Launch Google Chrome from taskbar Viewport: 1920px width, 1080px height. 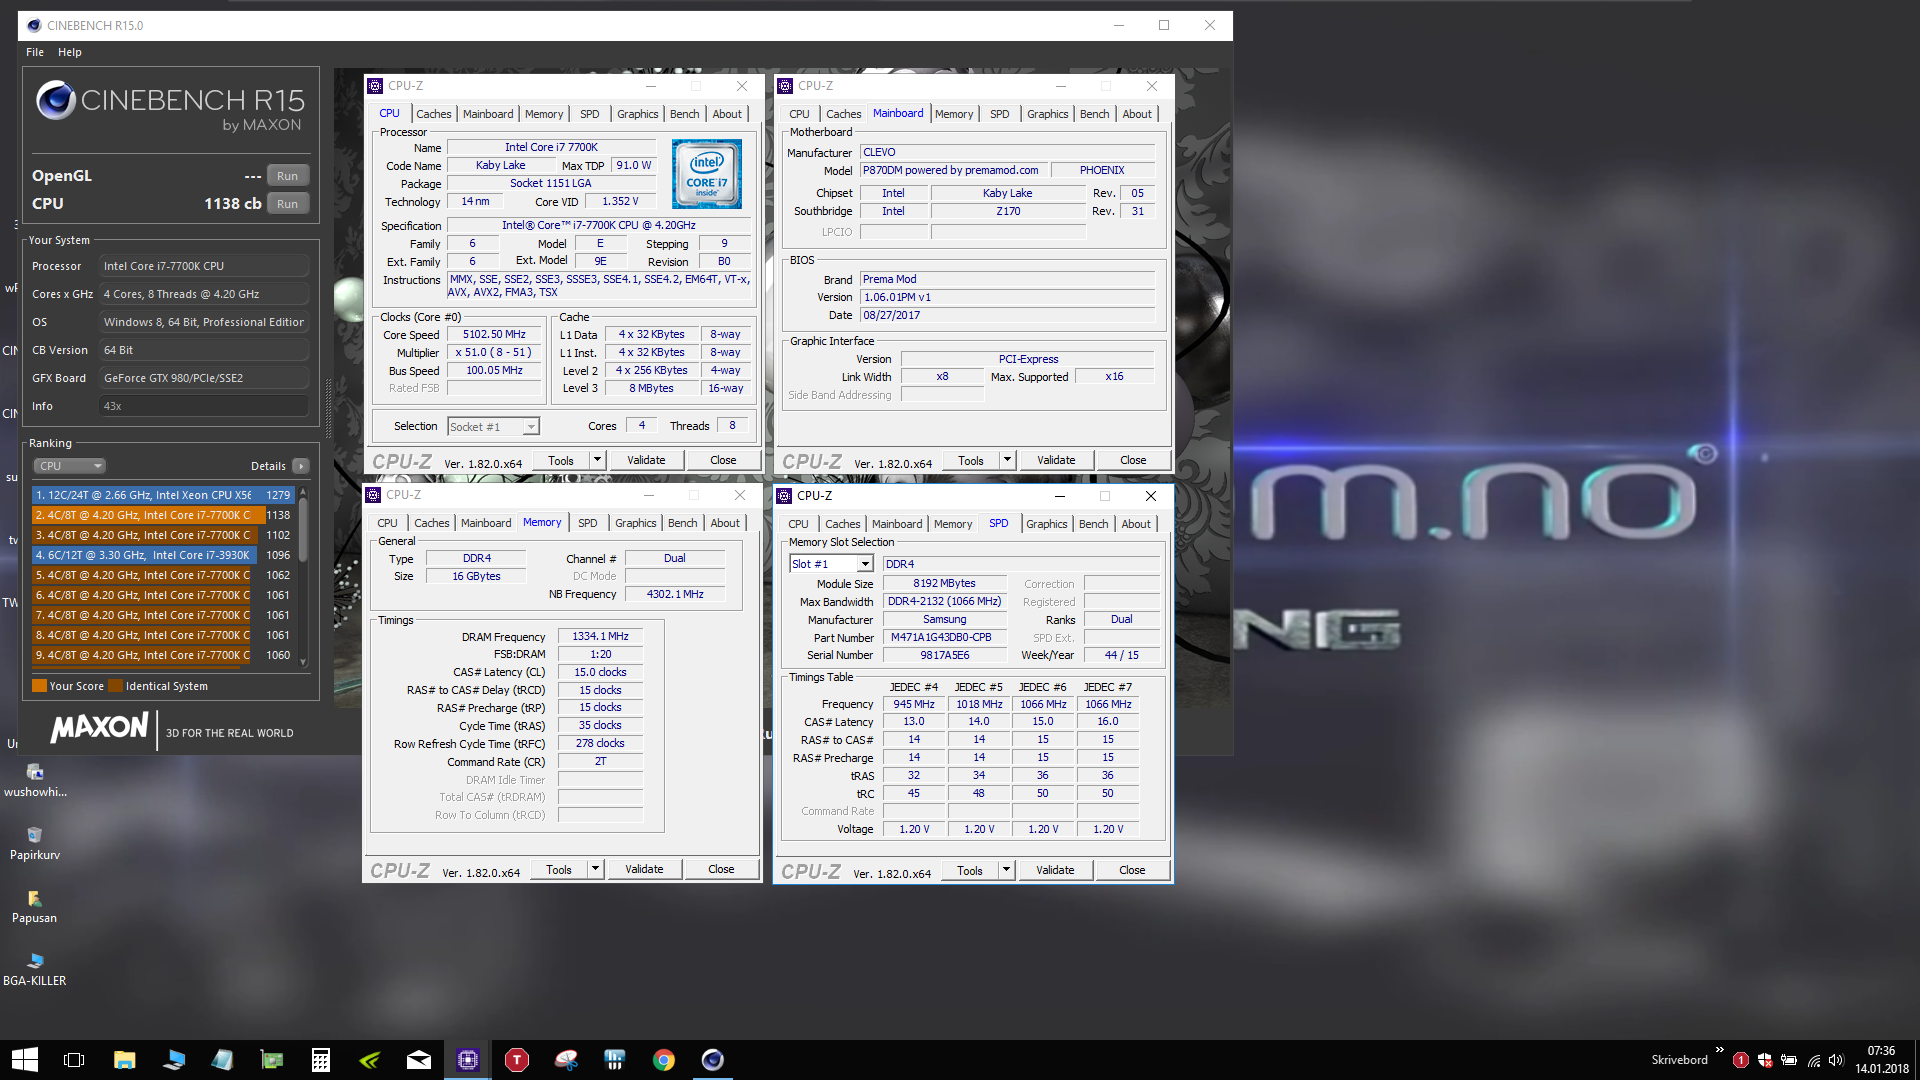click(x=664, y=1060)
